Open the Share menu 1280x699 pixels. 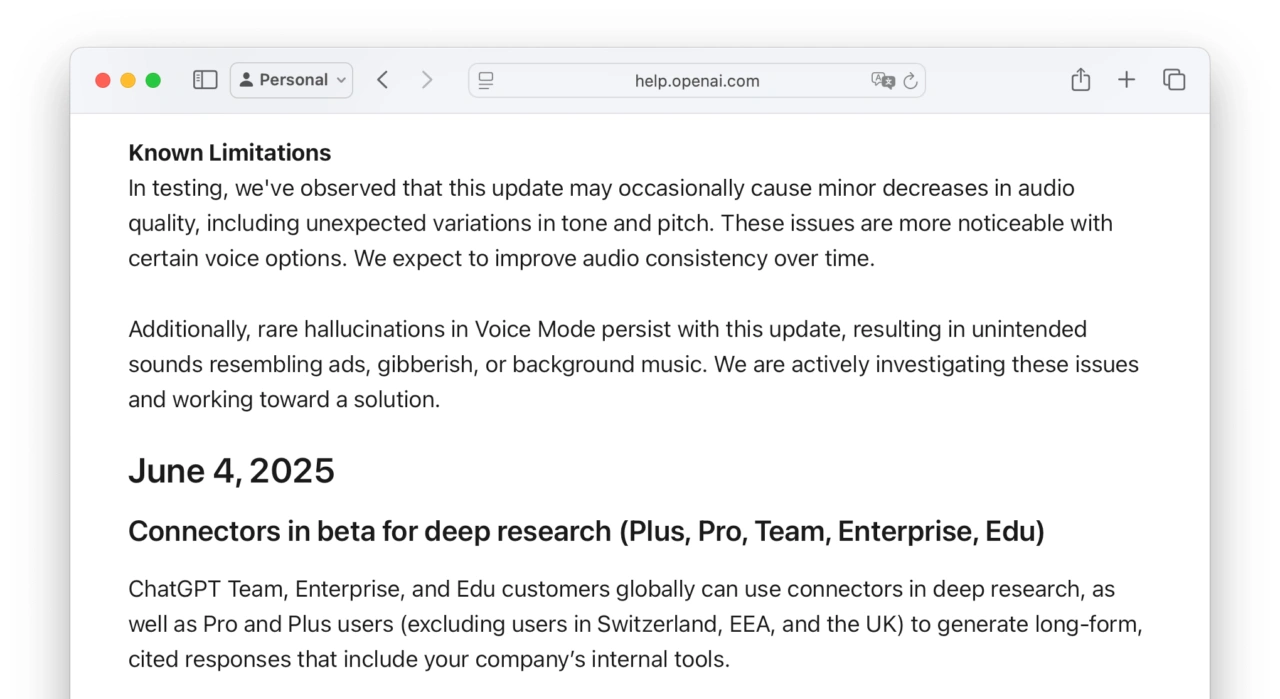click(1080, 80)
